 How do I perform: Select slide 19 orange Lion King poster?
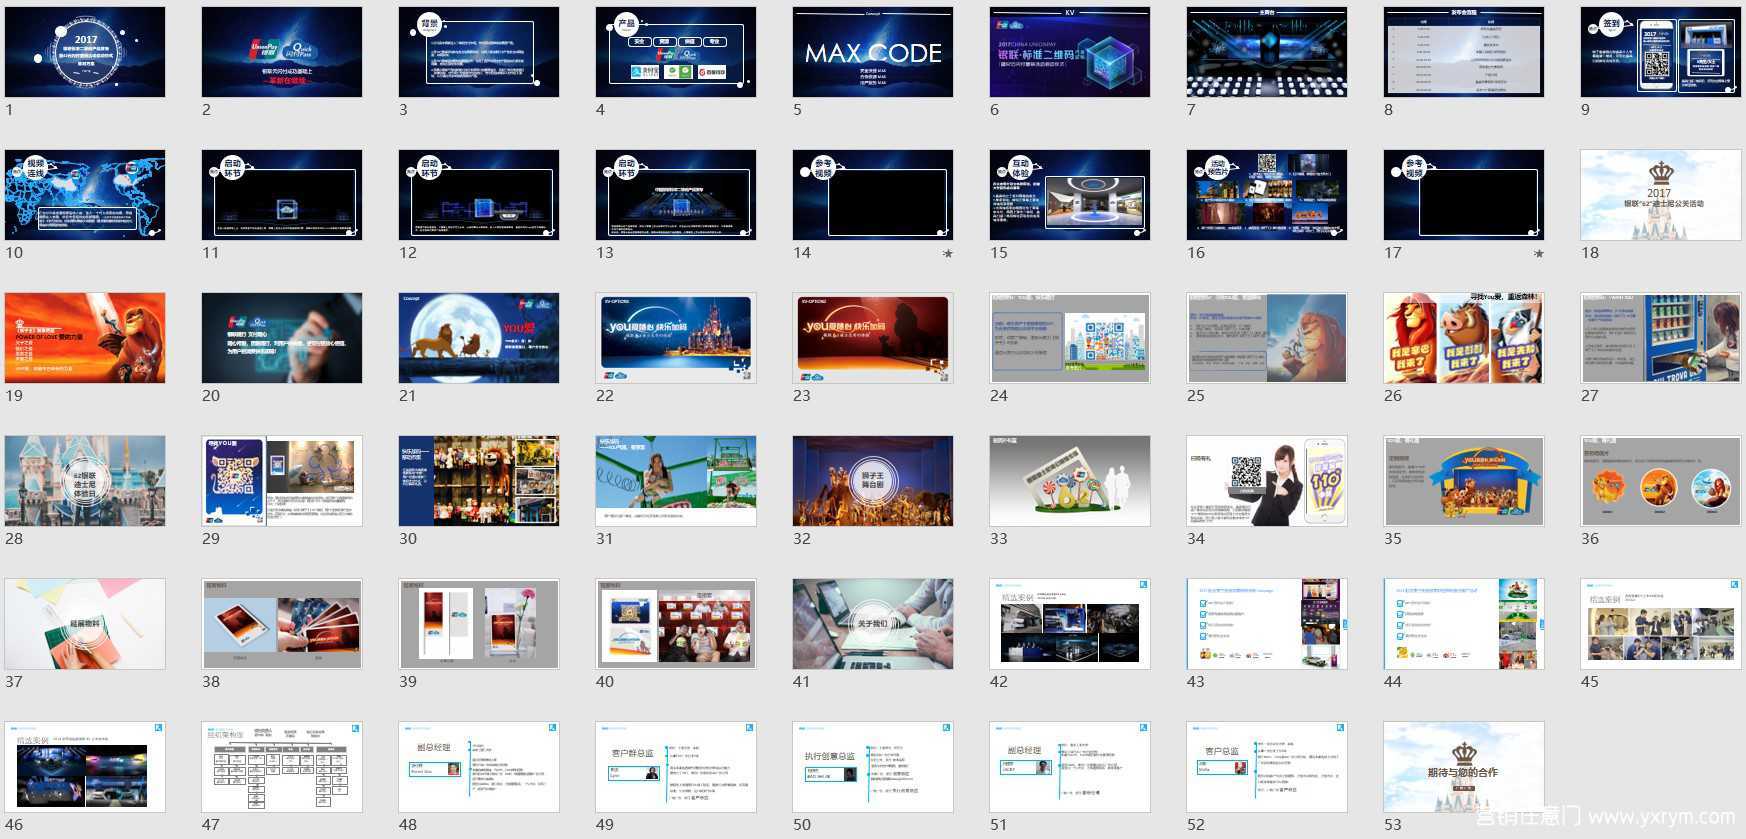tap(85, 338)
